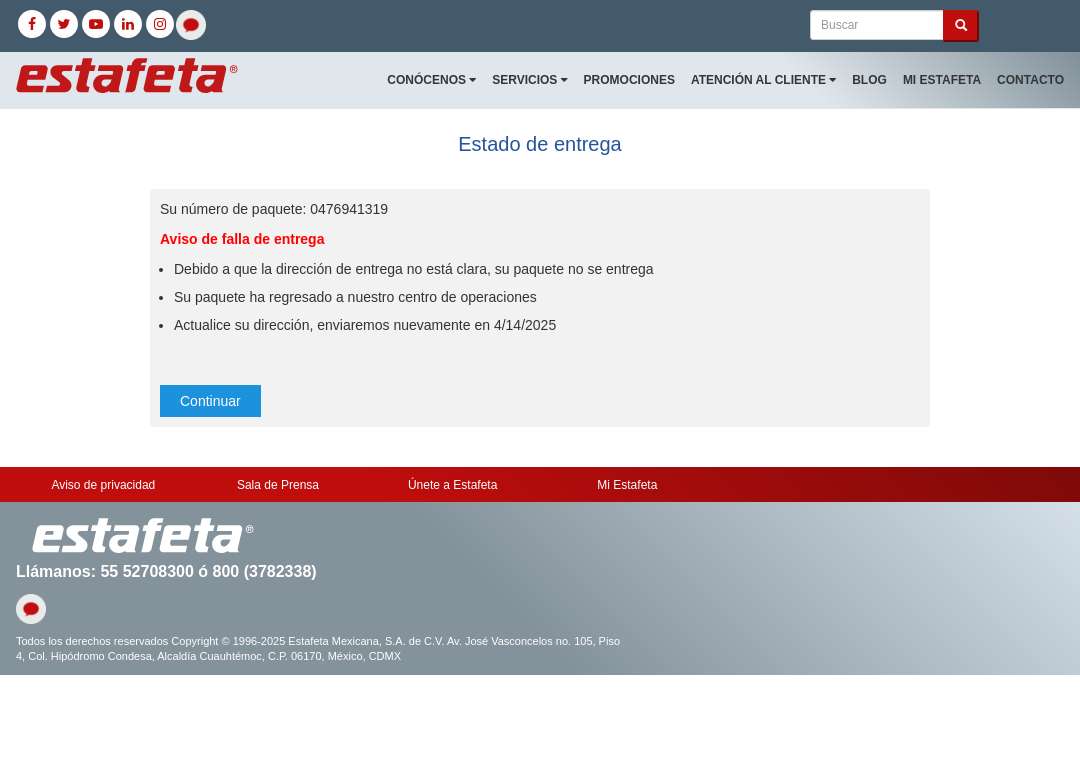Click the red Aviso de falla de entrega heading

pos(242,239)
